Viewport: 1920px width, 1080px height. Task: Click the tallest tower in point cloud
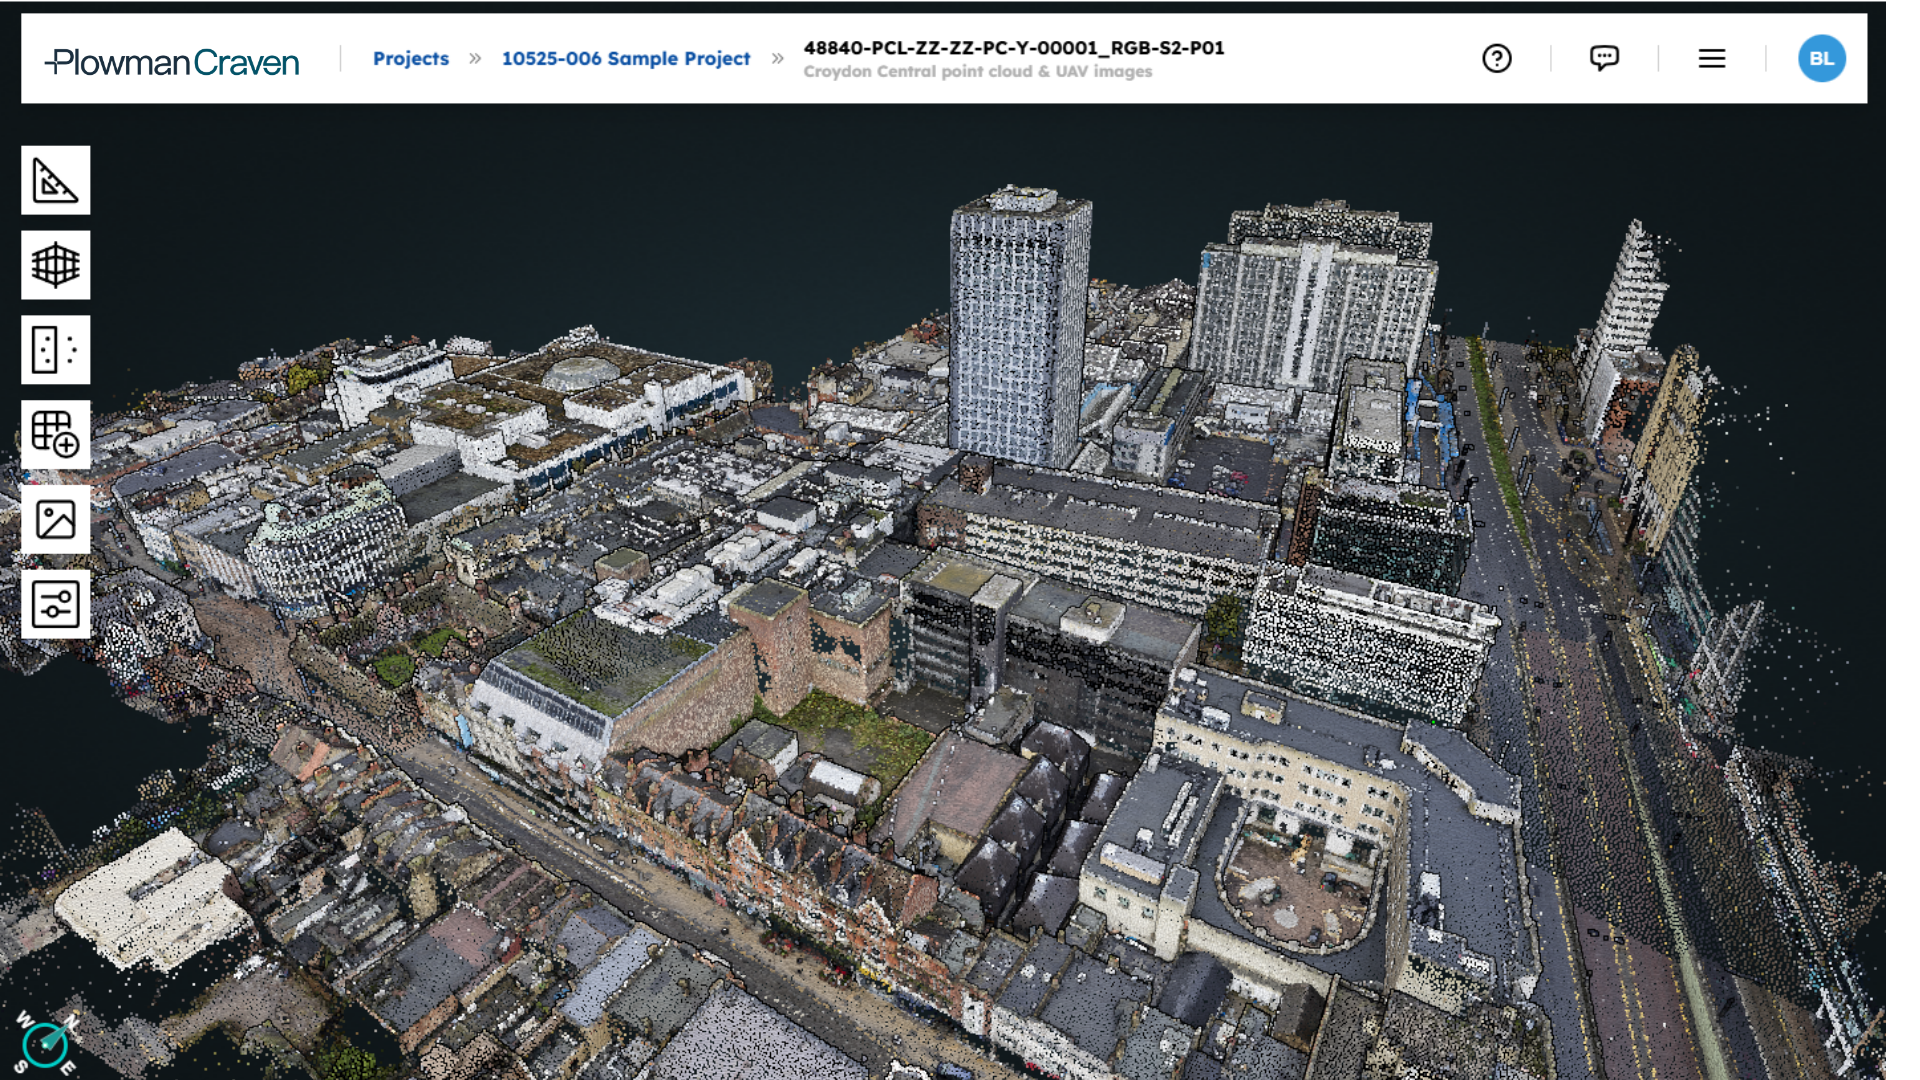(x=1018, y=330)
